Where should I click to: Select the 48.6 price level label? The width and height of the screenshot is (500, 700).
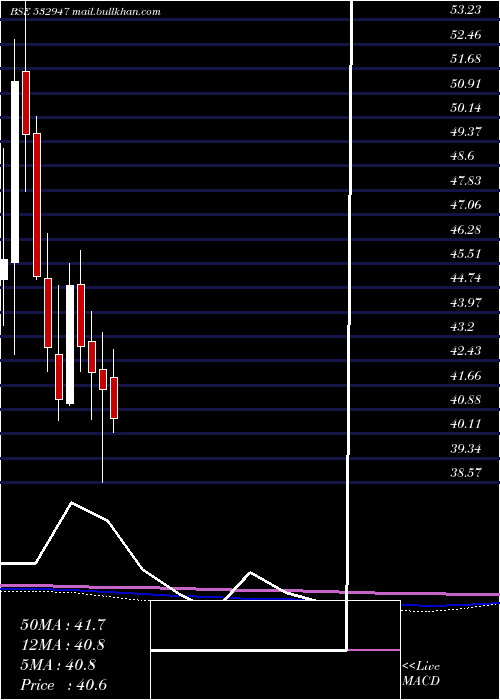point(462,156)
